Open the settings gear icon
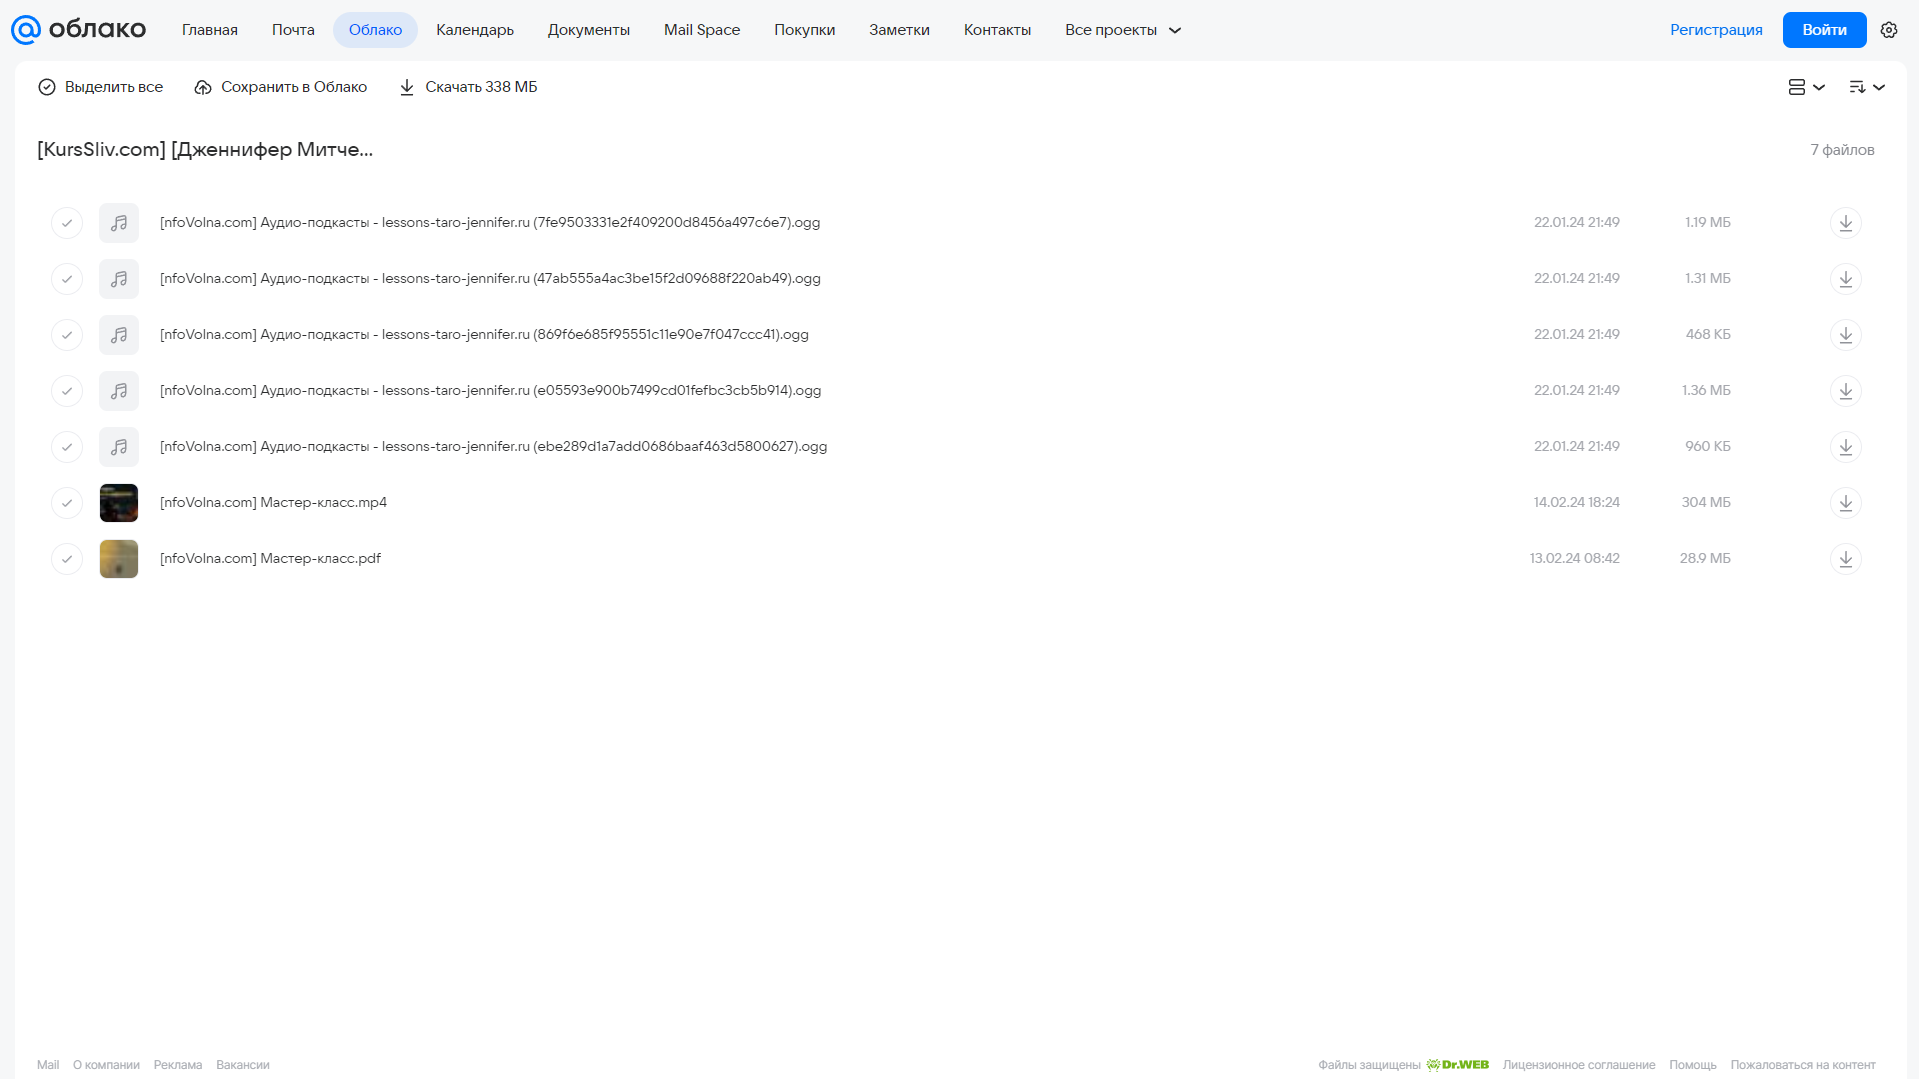This screenshot has height=1079, width=1919. (x=1888, y=30)
